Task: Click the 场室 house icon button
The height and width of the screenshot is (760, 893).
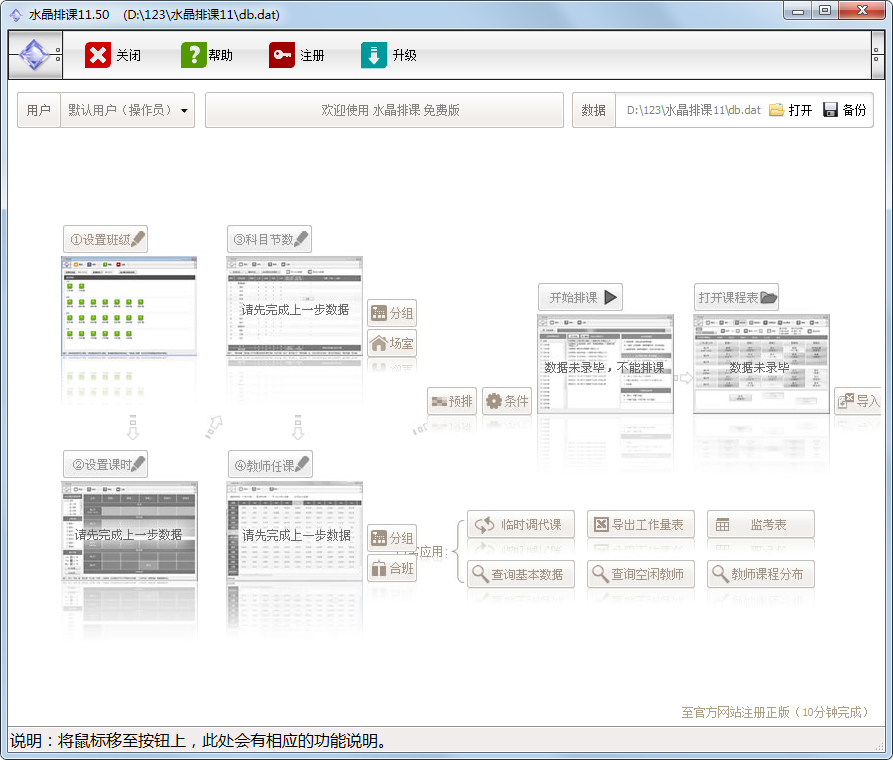Action: 392,343
